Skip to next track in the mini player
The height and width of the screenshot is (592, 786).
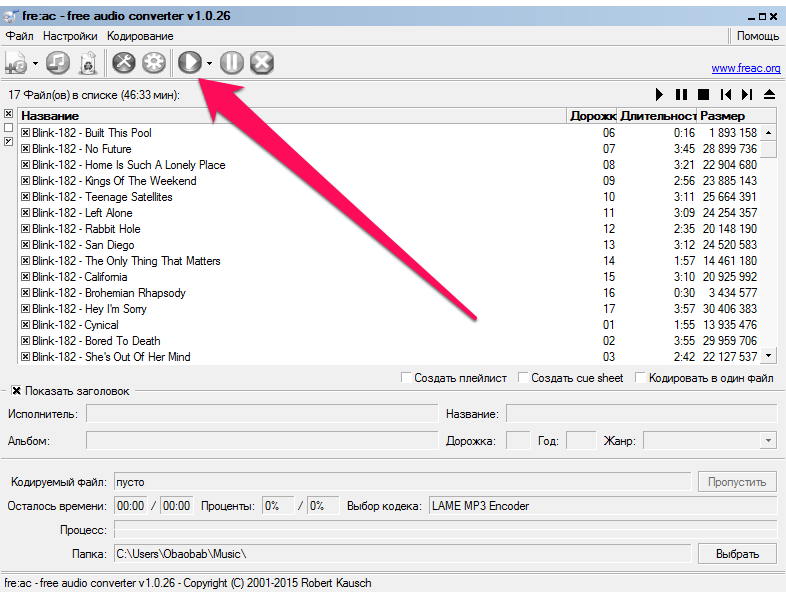point(747,94)
